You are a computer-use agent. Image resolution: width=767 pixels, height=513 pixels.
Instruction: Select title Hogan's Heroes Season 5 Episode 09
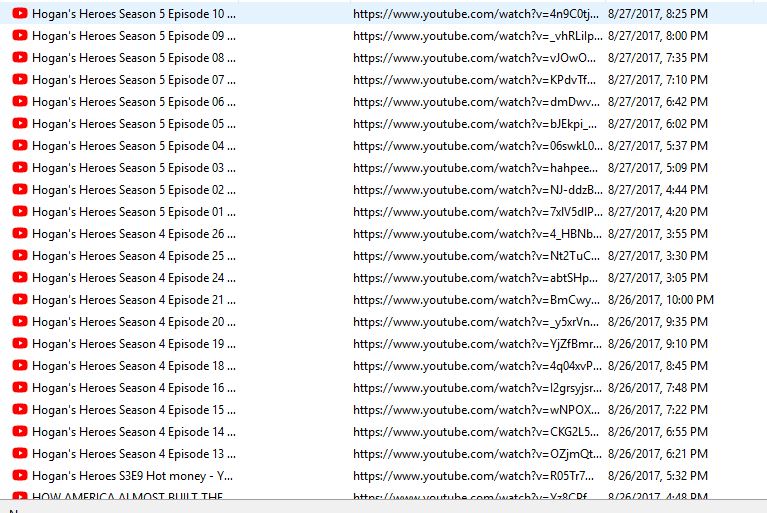[134, 36]
